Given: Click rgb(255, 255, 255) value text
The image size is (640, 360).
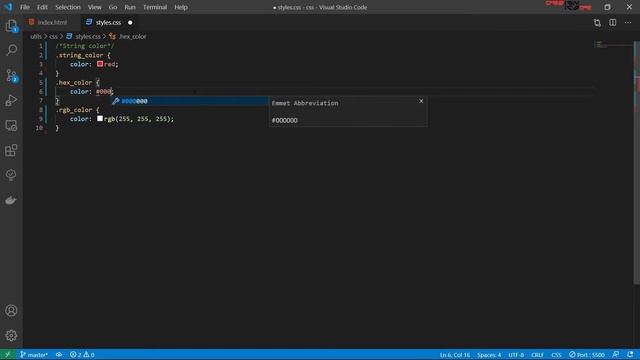Looking at the screenshot, I should tap(138, 119).
